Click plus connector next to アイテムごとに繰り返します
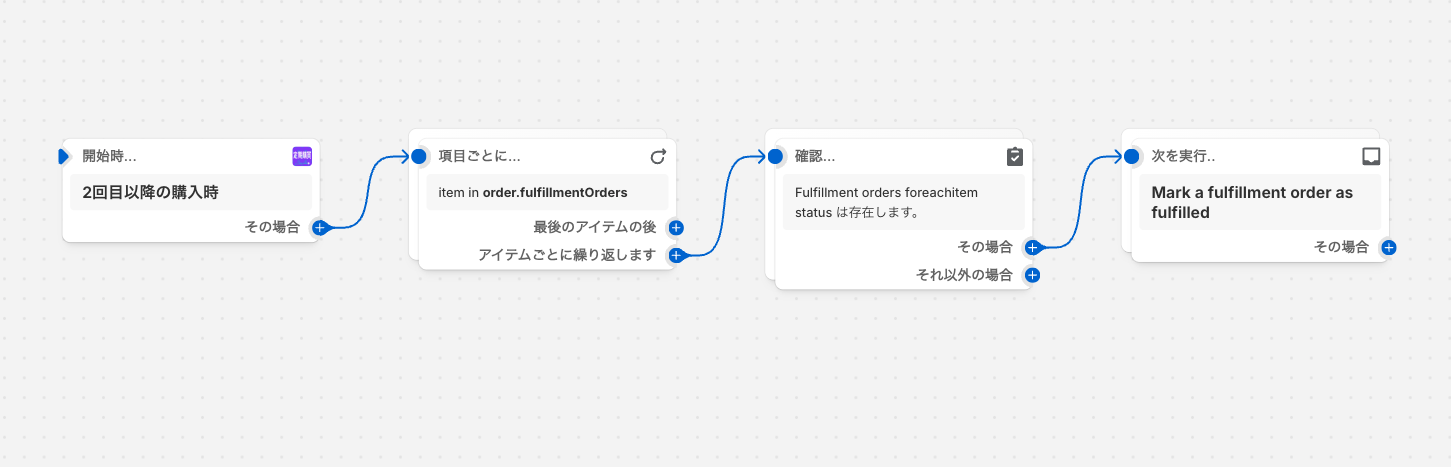Image resolution: width=1451 pixels, height=467 pixels. (676, 255)
